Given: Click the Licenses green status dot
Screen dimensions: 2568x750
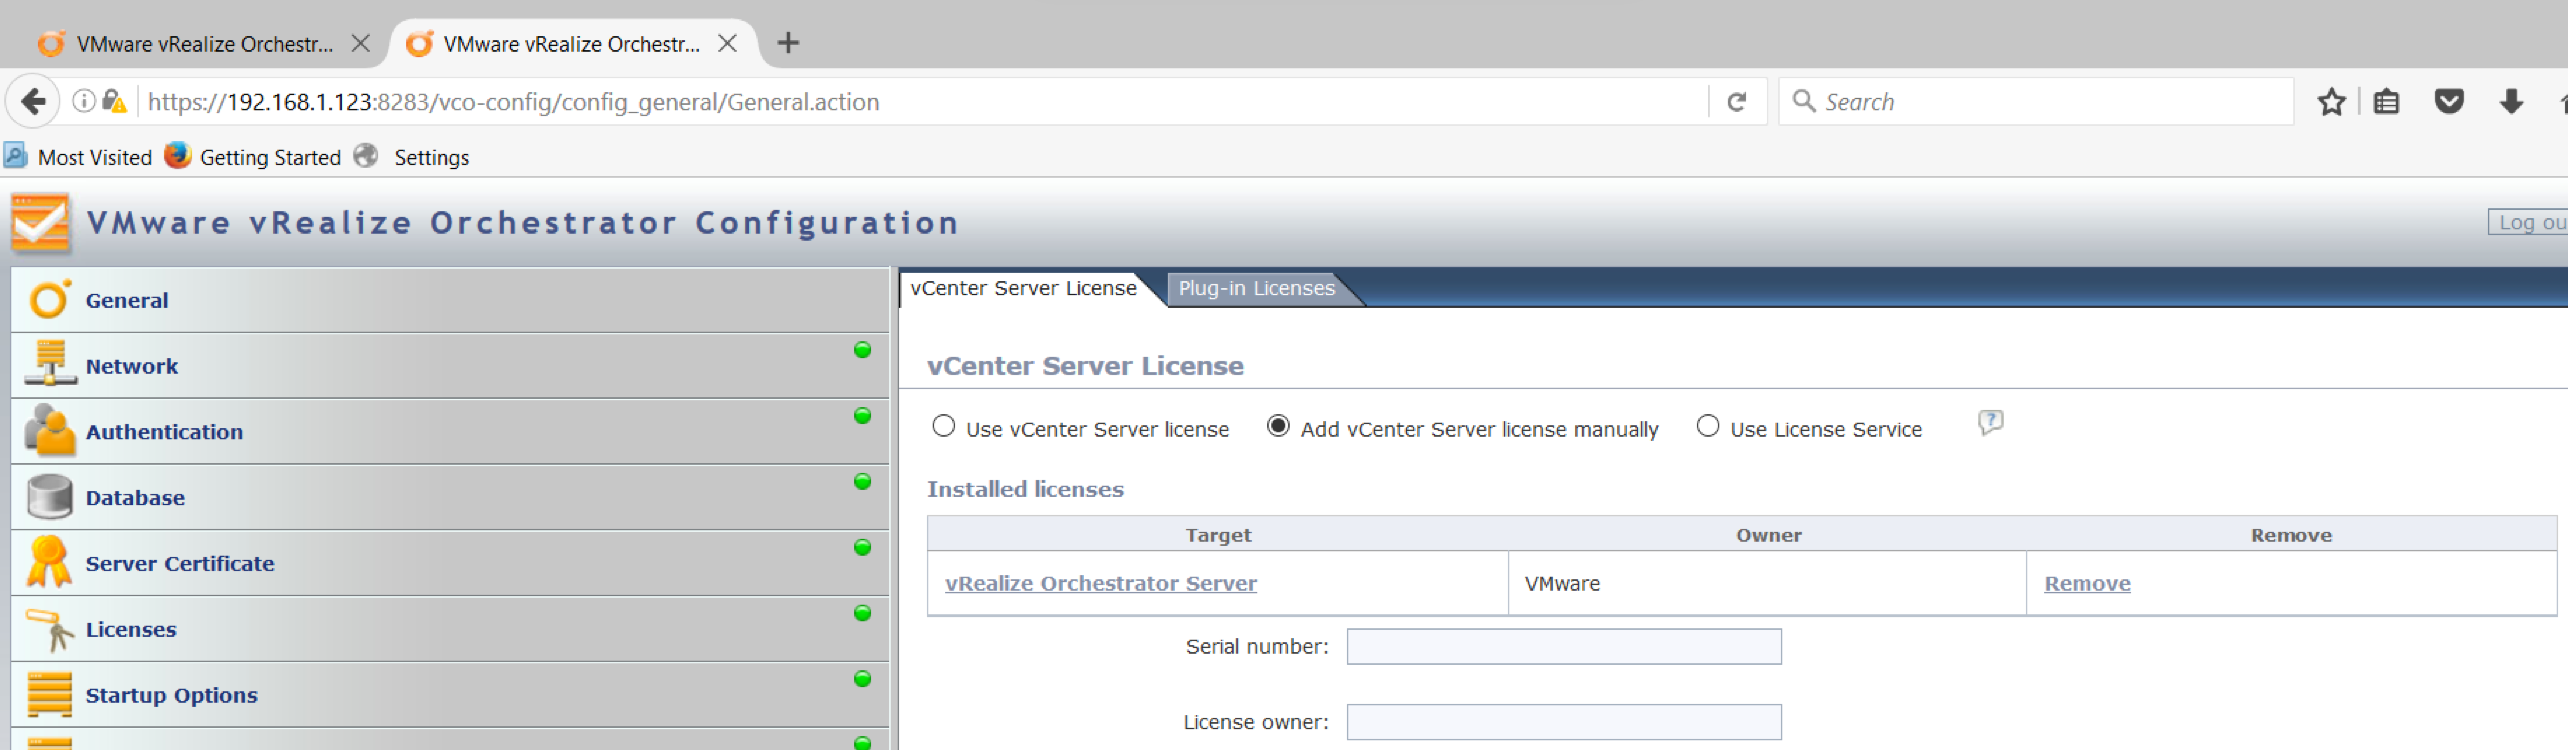Looking at the screenshot, I should click(x=862, y=613).
